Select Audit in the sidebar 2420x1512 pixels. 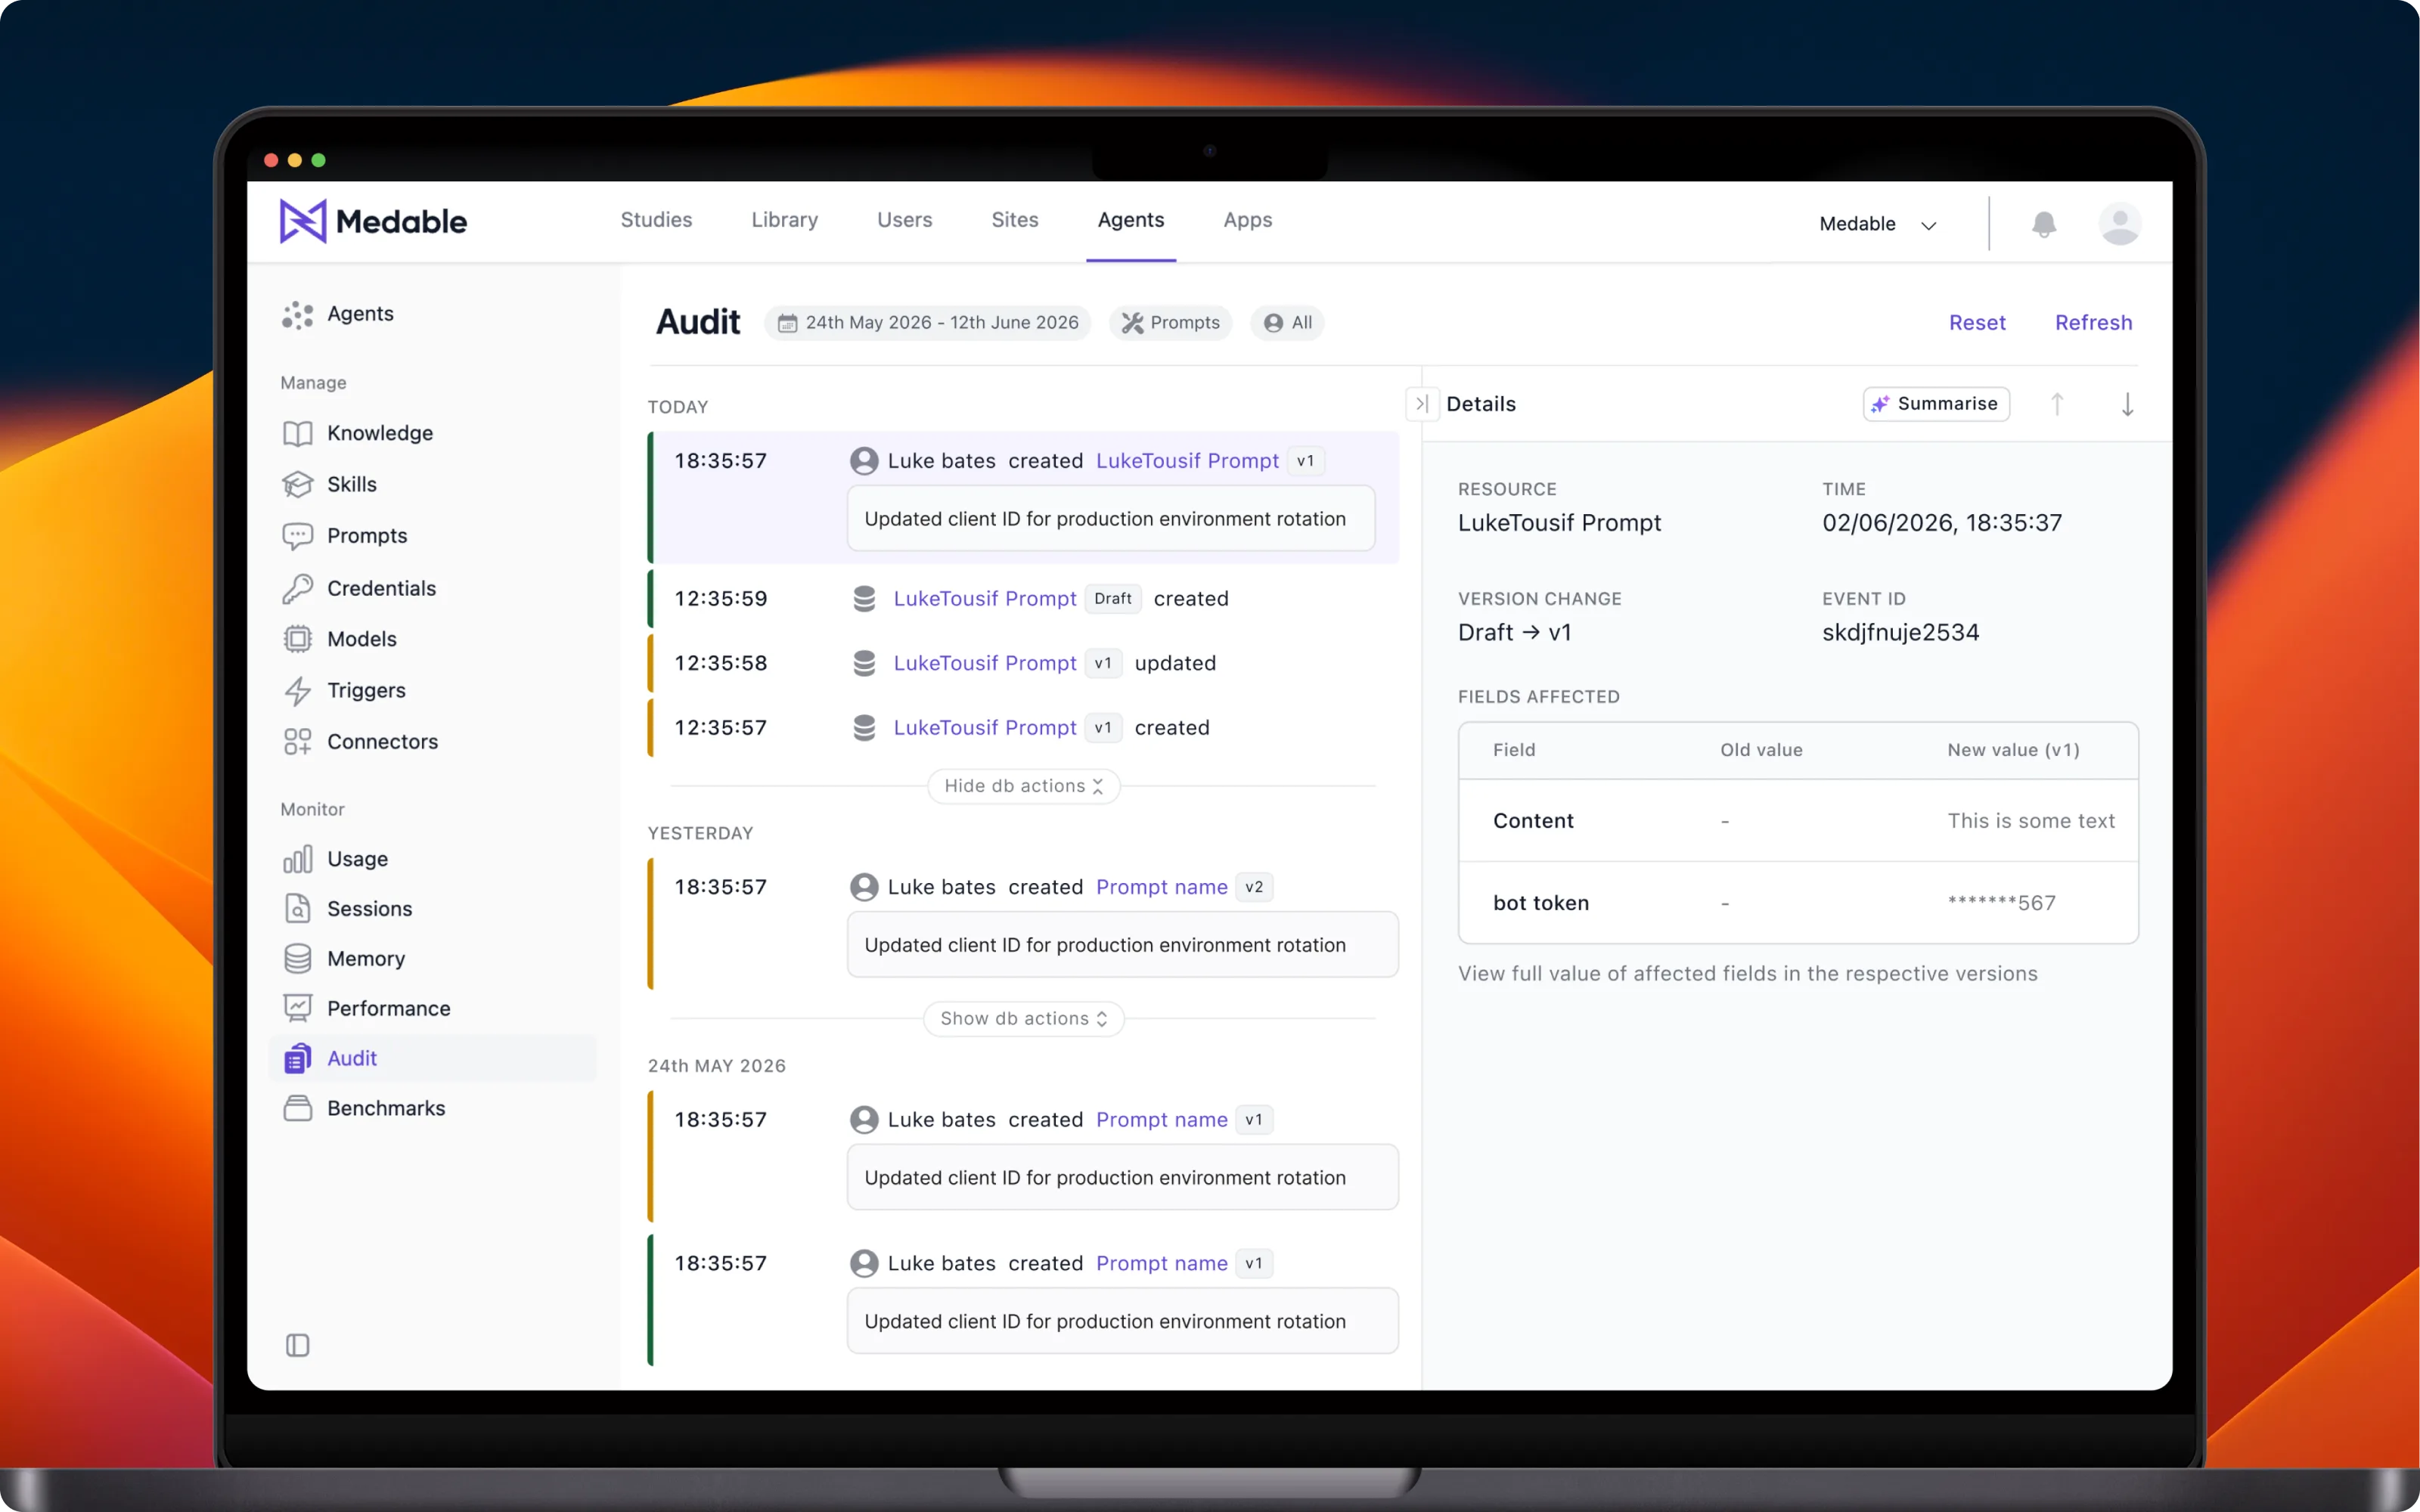click(433, 1058)
